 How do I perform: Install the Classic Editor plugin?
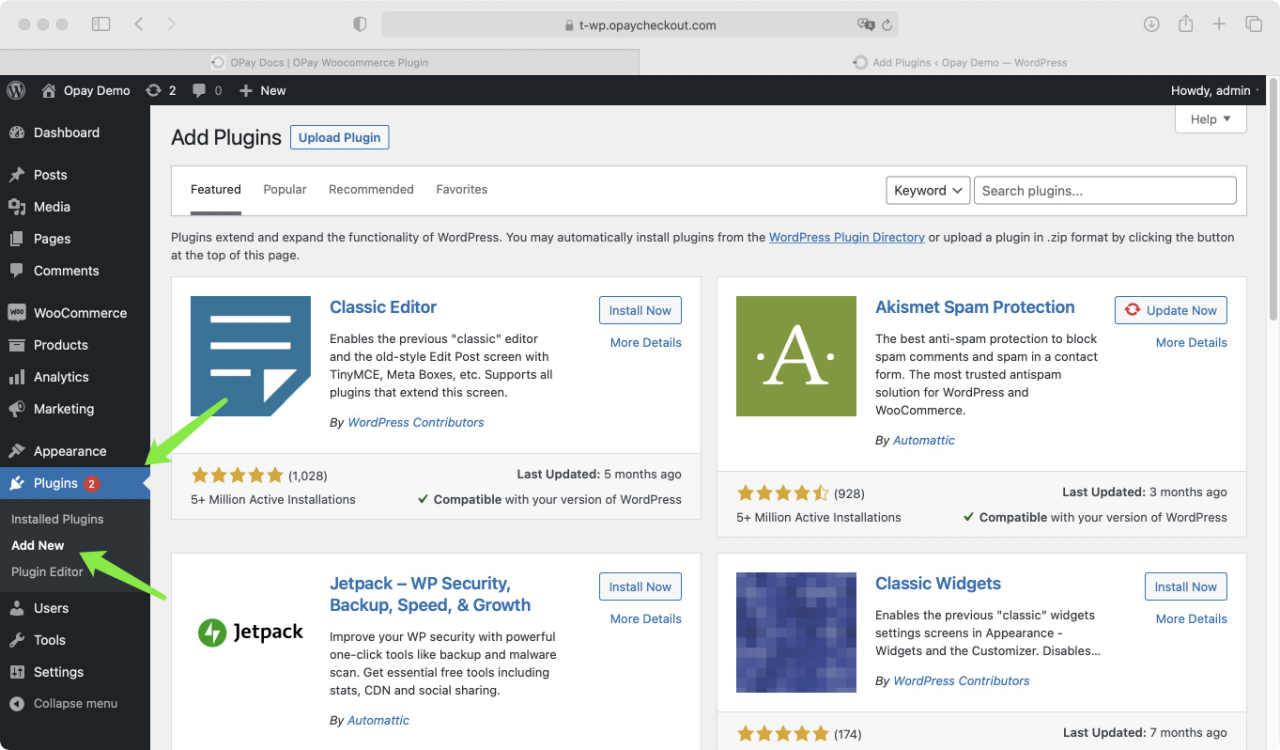640,310
